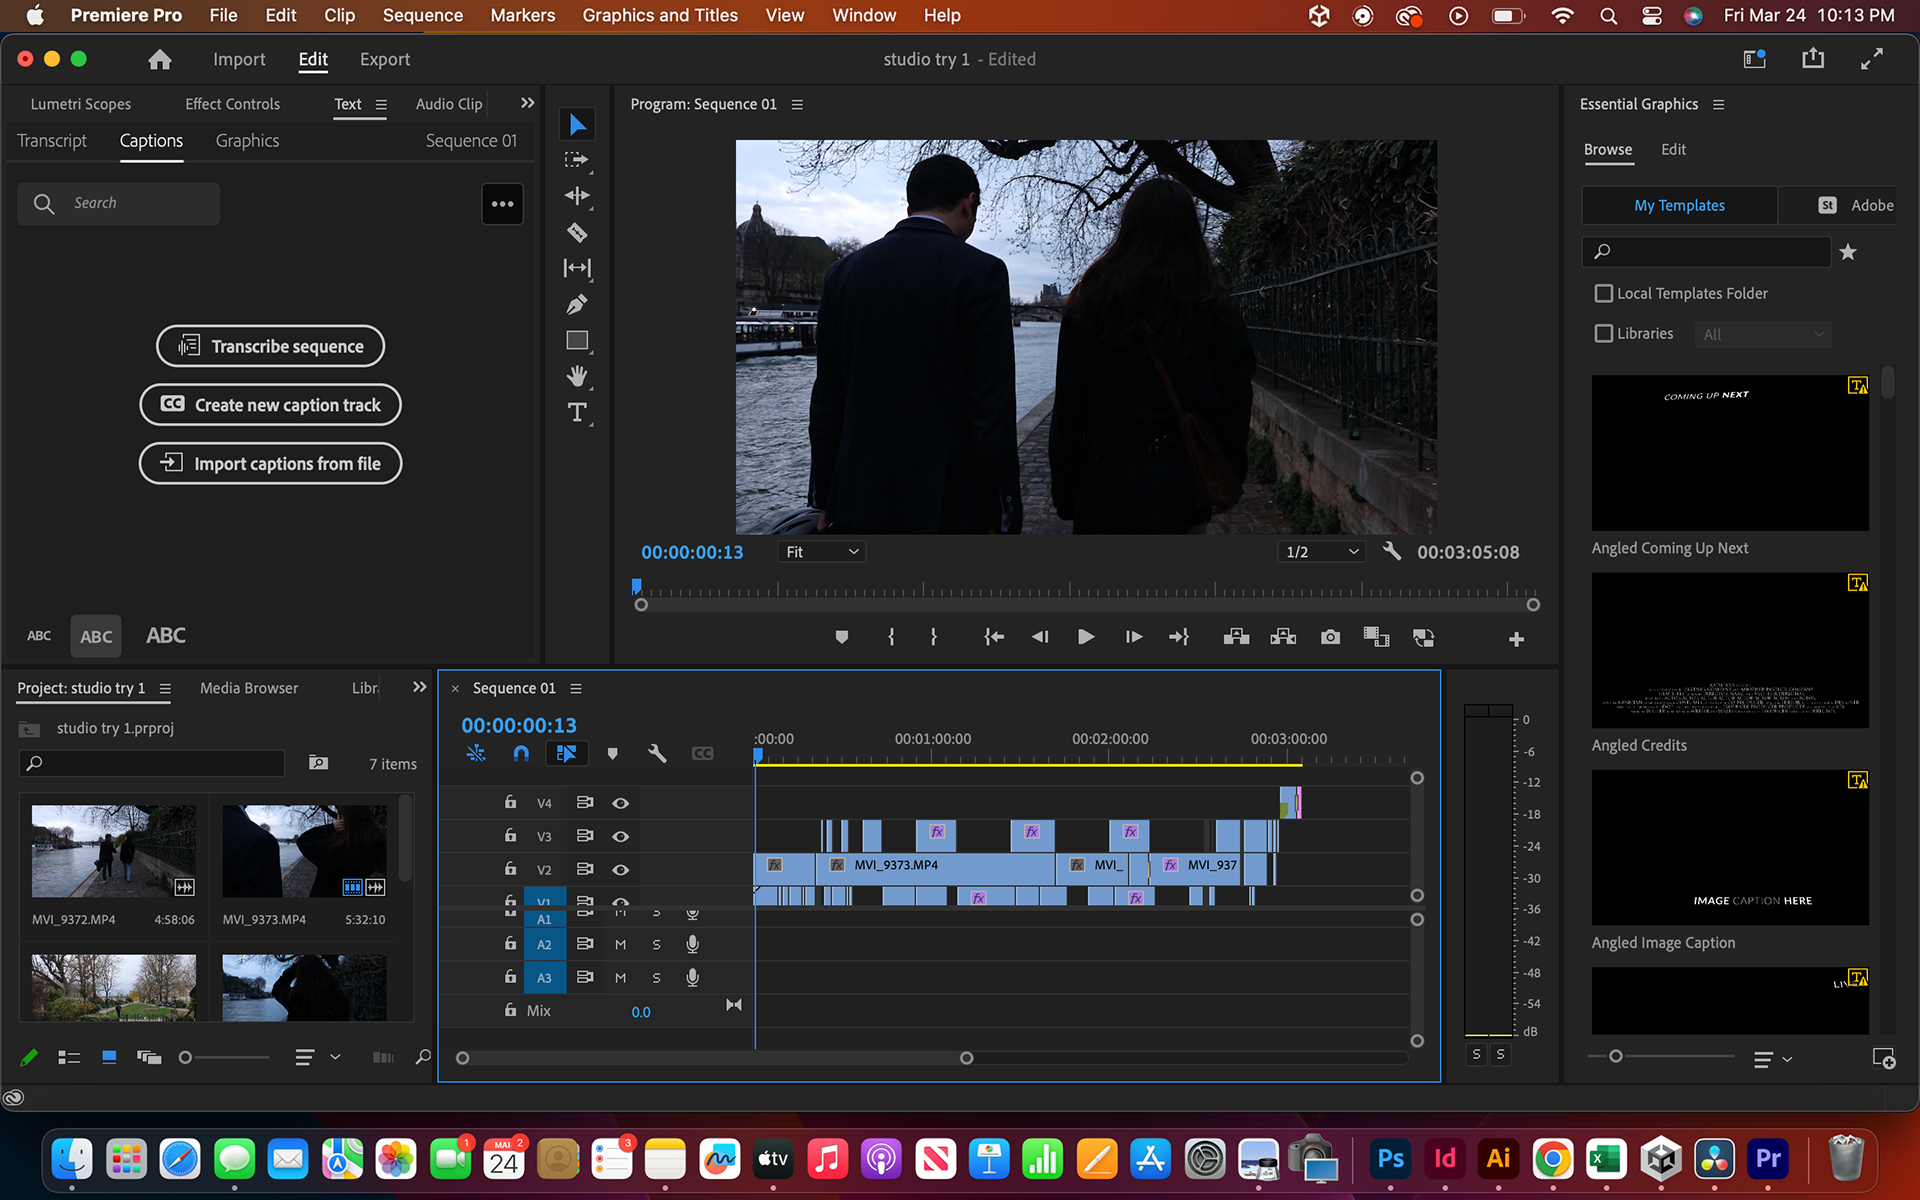Hide track V3 with eye toggle

(x=620, y=836)
